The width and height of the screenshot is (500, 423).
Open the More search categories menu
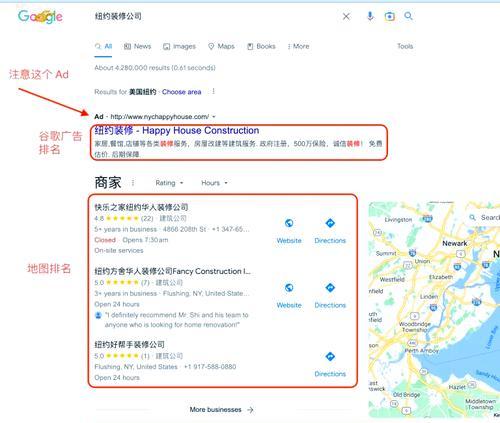[x=298, y=46]
